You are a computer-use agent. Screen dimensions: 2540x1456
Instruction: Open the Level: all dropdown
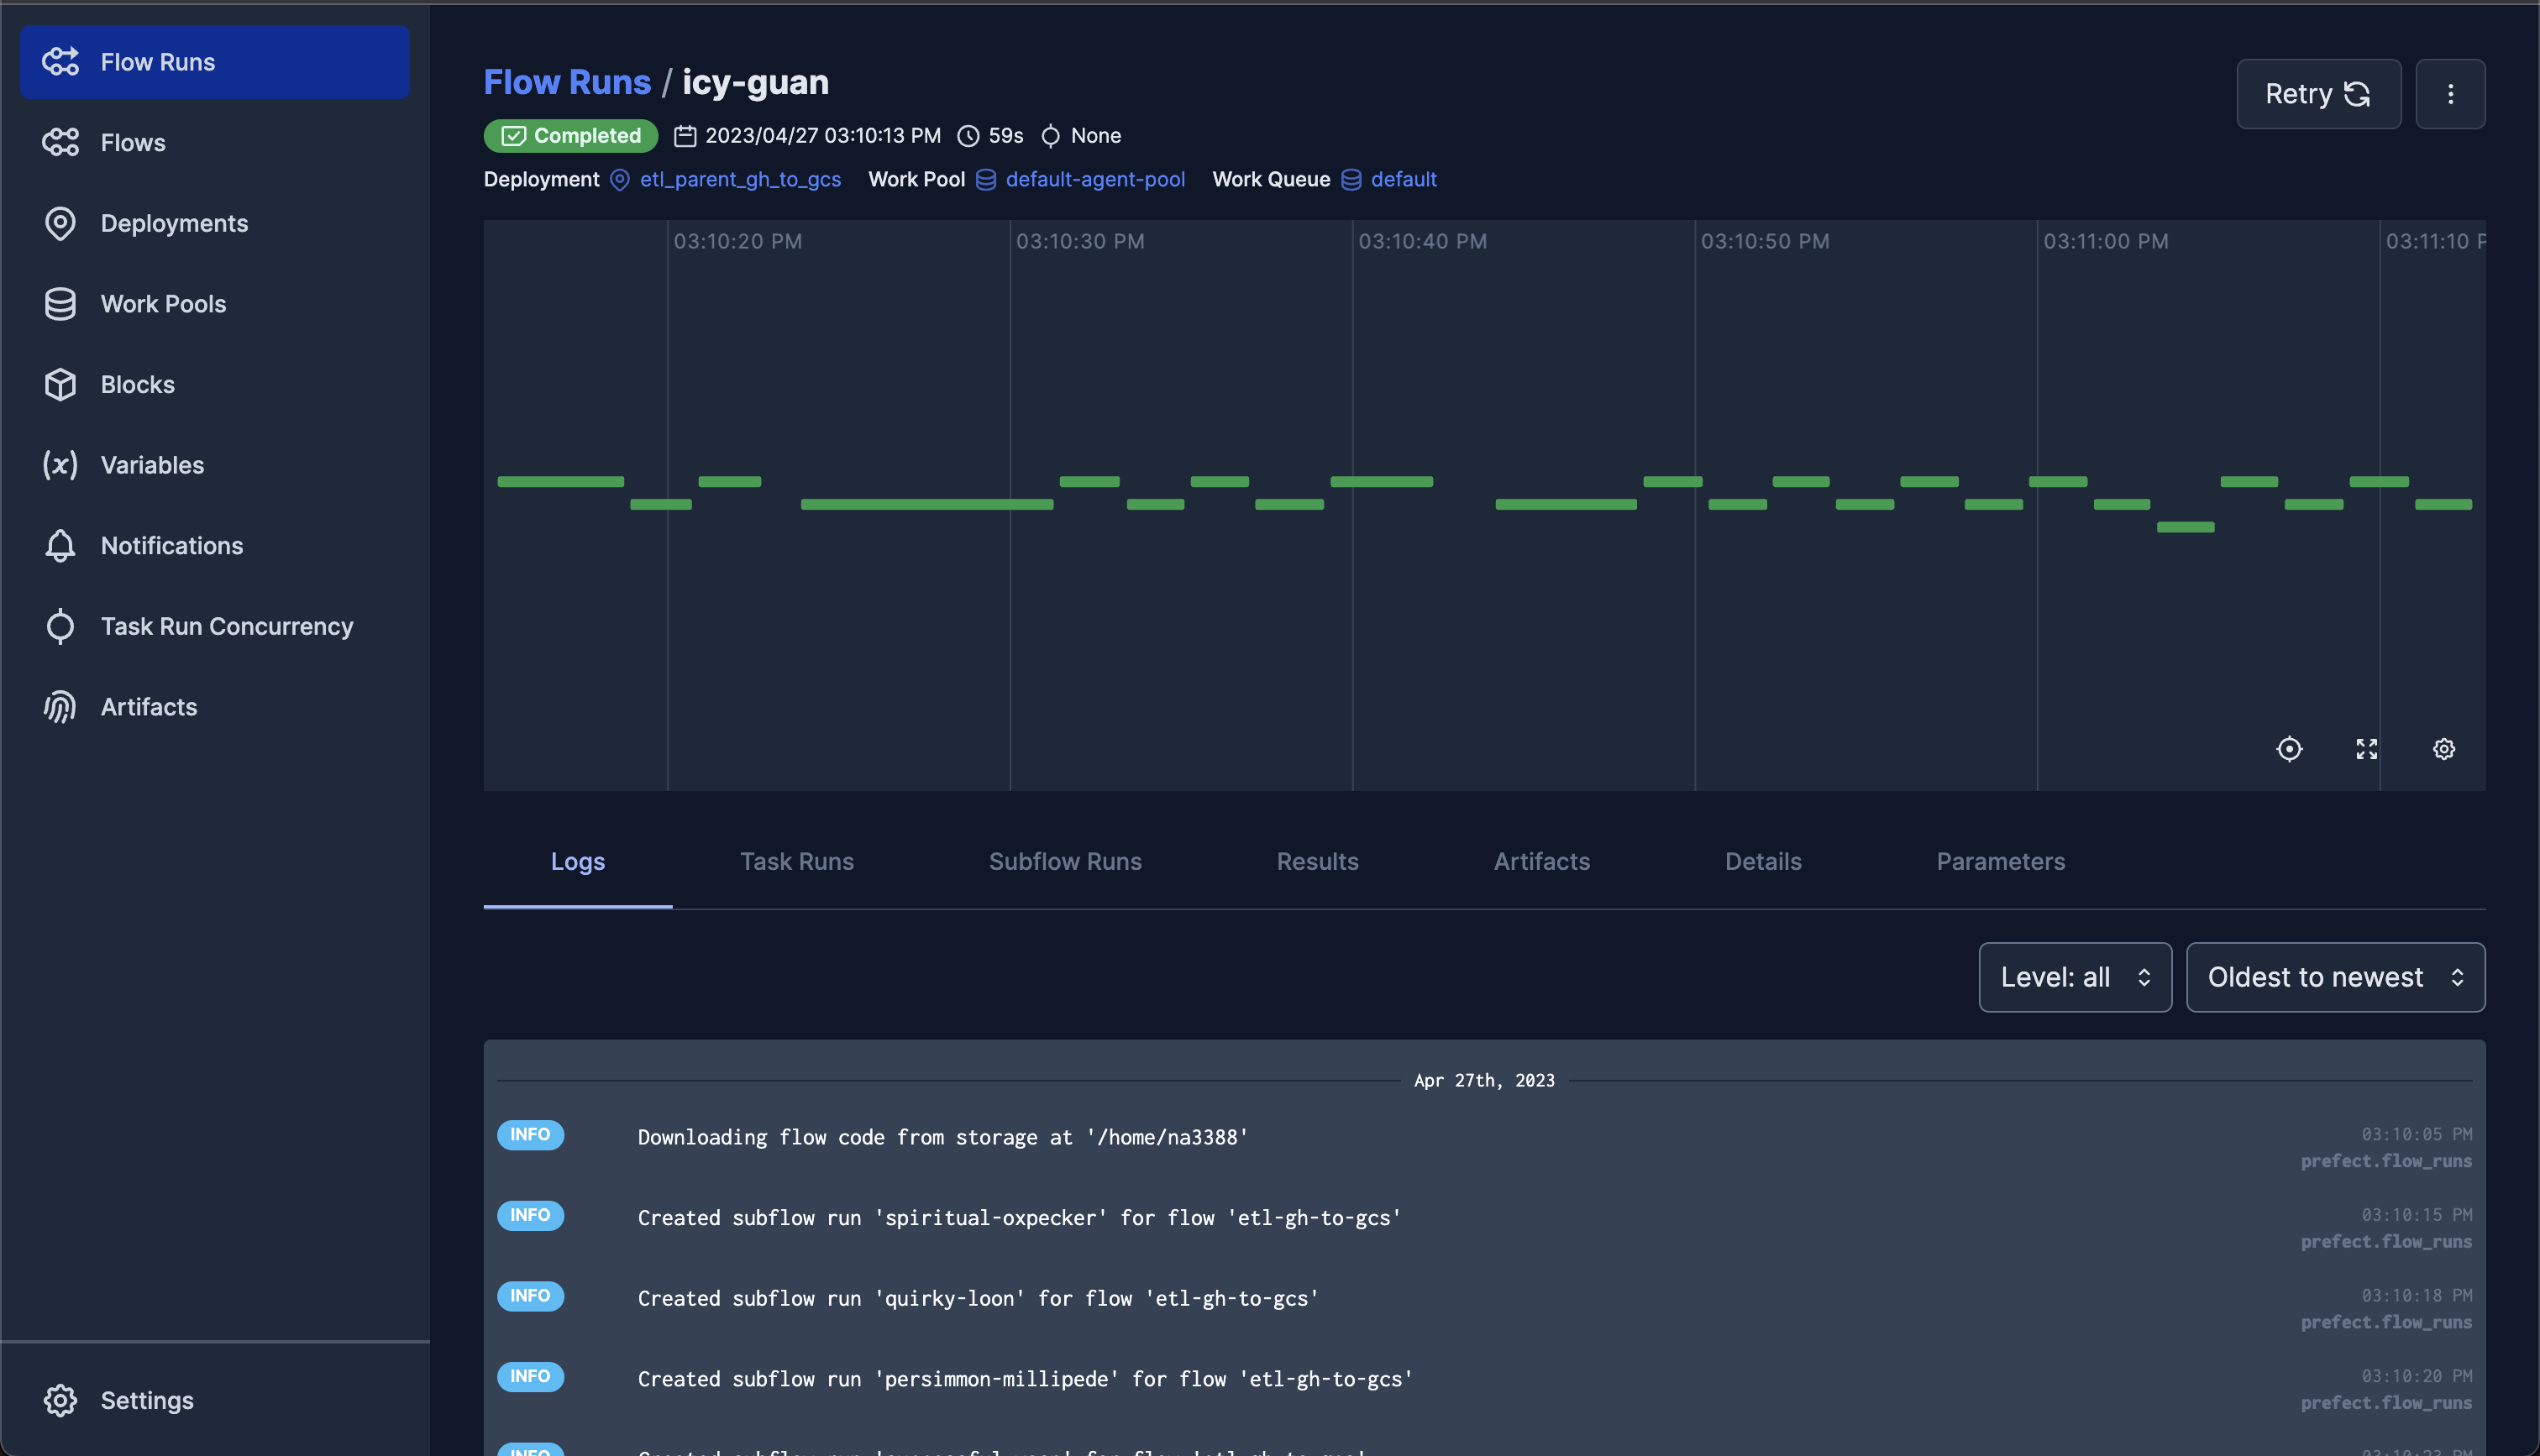click(x=2075, y=977)
